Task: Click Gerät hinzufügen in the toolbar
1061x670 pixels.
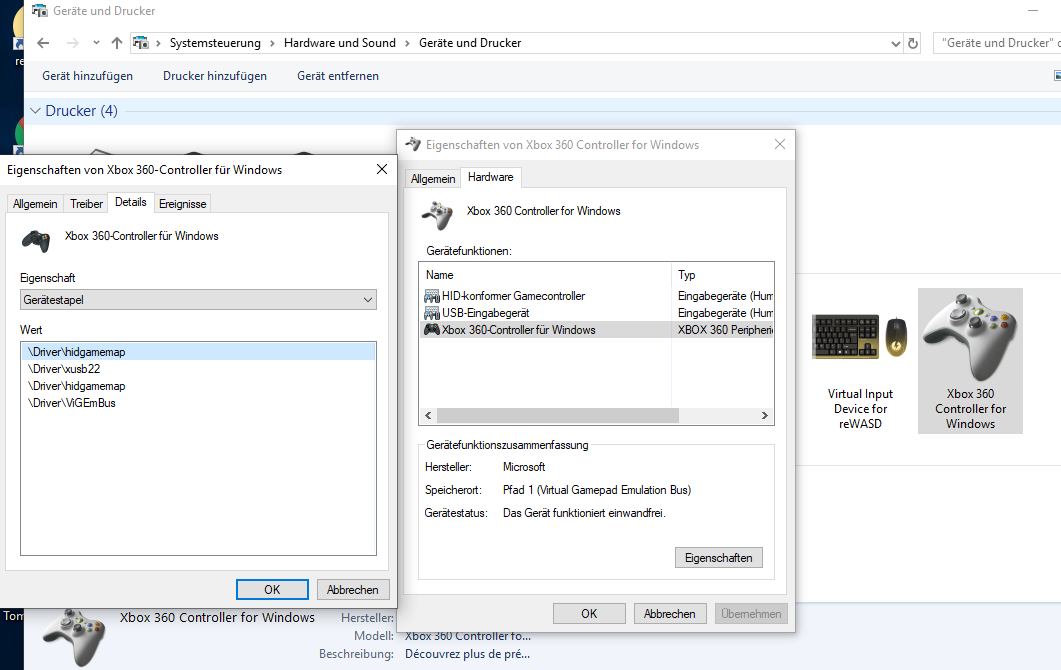Action: click(87, 76)
